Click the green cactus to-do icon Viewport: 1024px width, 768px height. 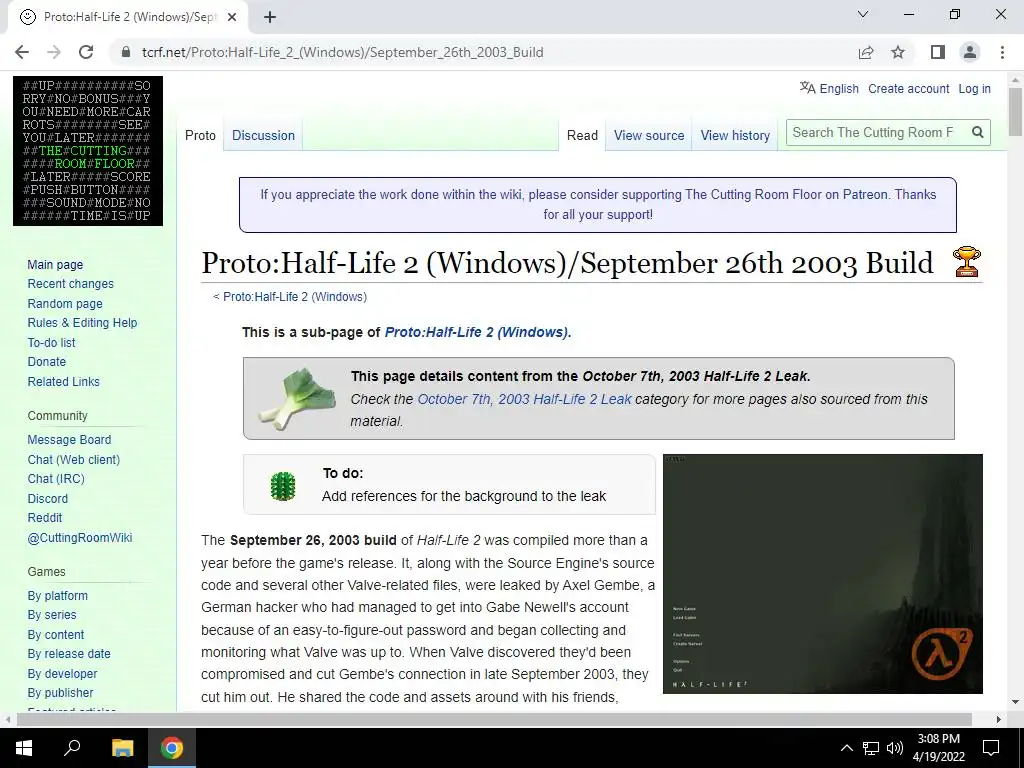pyautogui.click(x=283, y=486)
